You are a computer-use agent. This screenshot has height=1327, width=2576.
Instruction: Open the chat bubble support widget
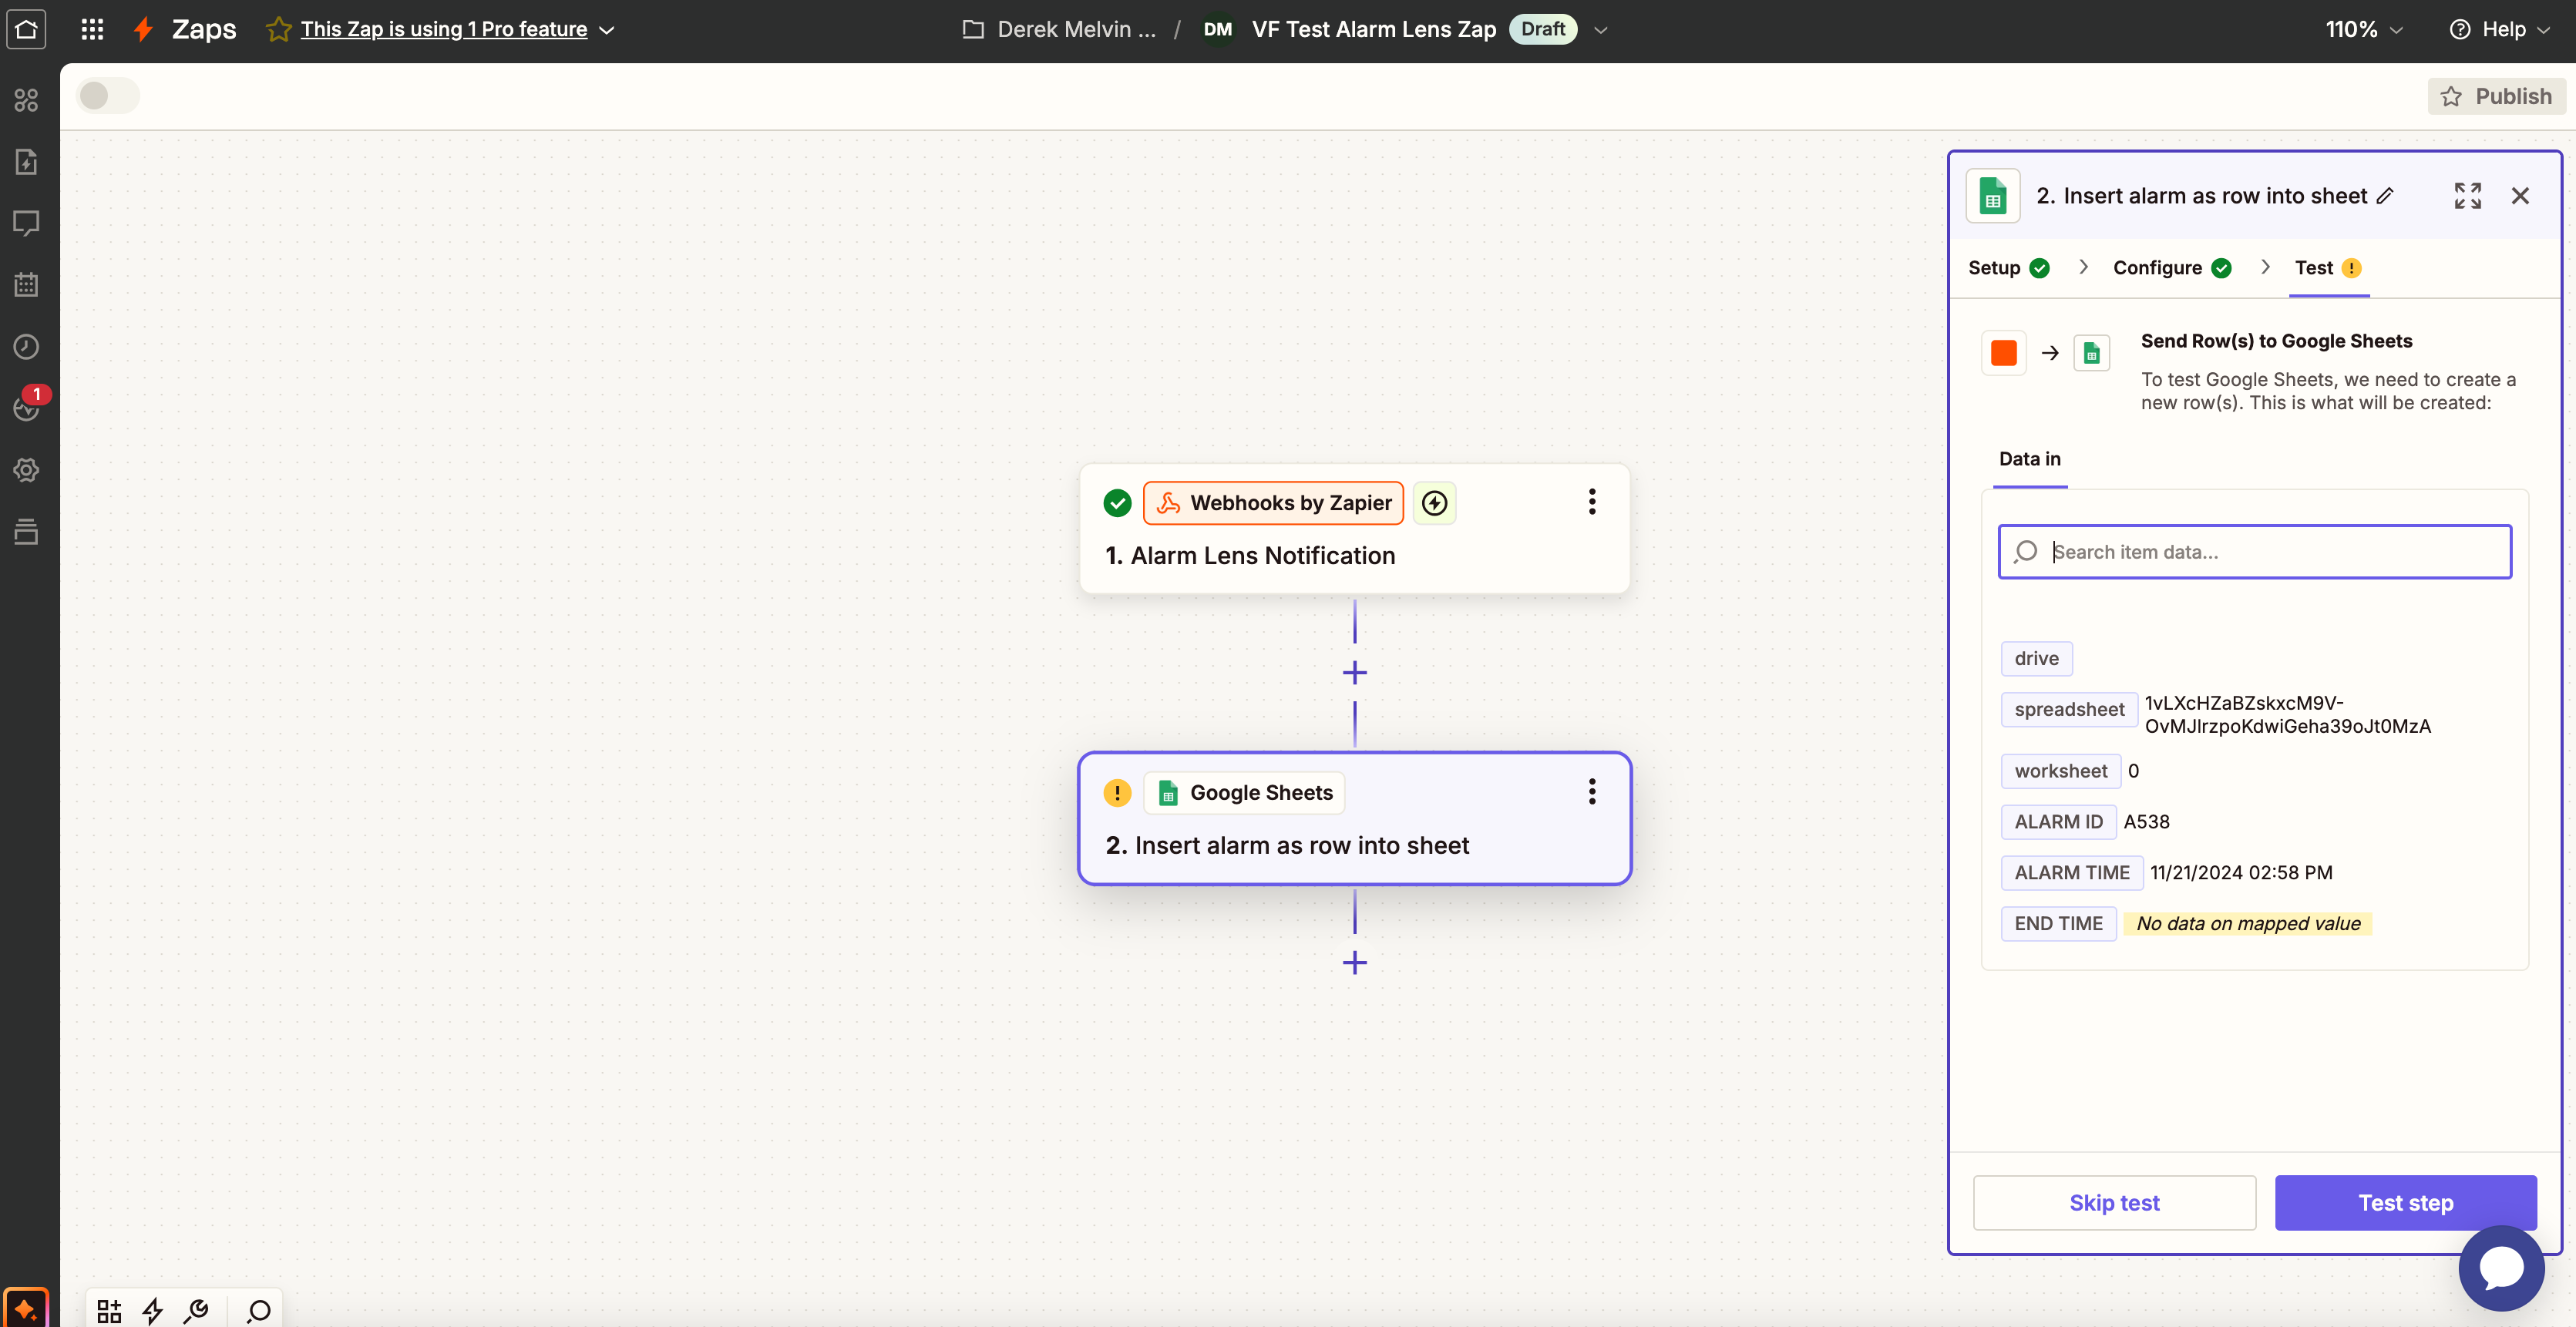click(x=2500, y=1268)
